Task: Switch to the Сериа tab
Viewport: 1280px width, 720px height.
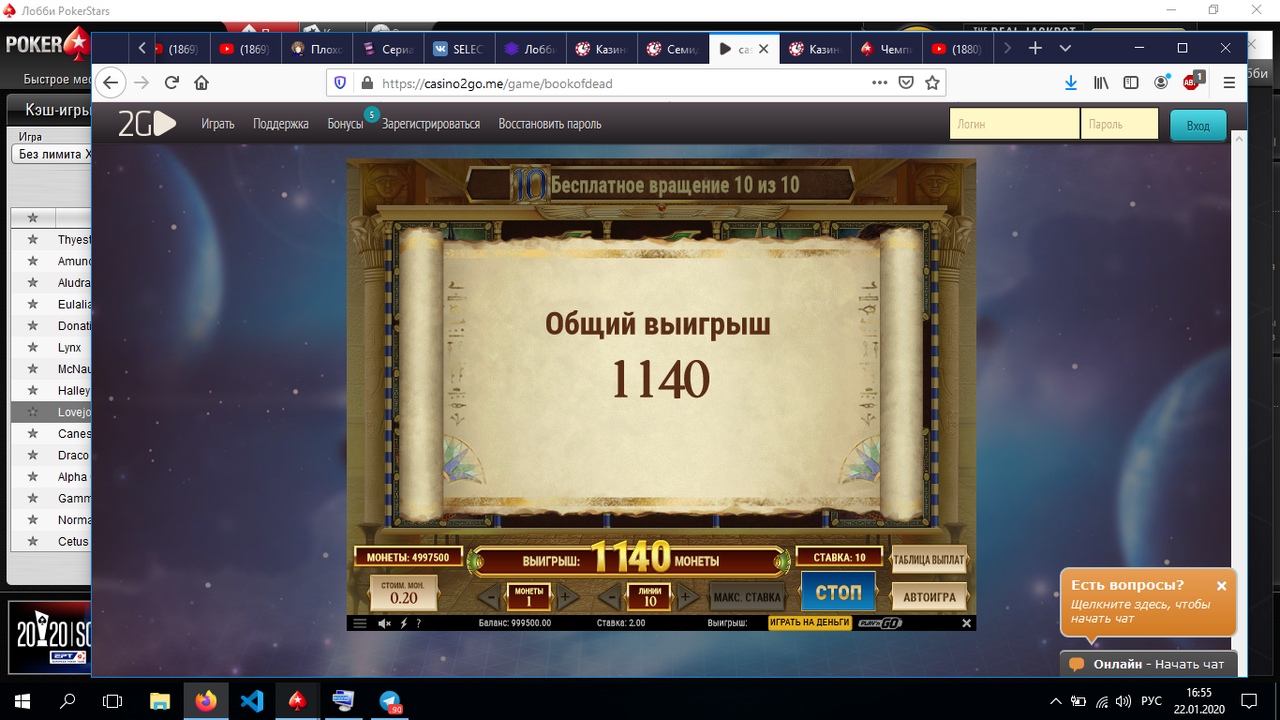Action: (x=388, y=48)
